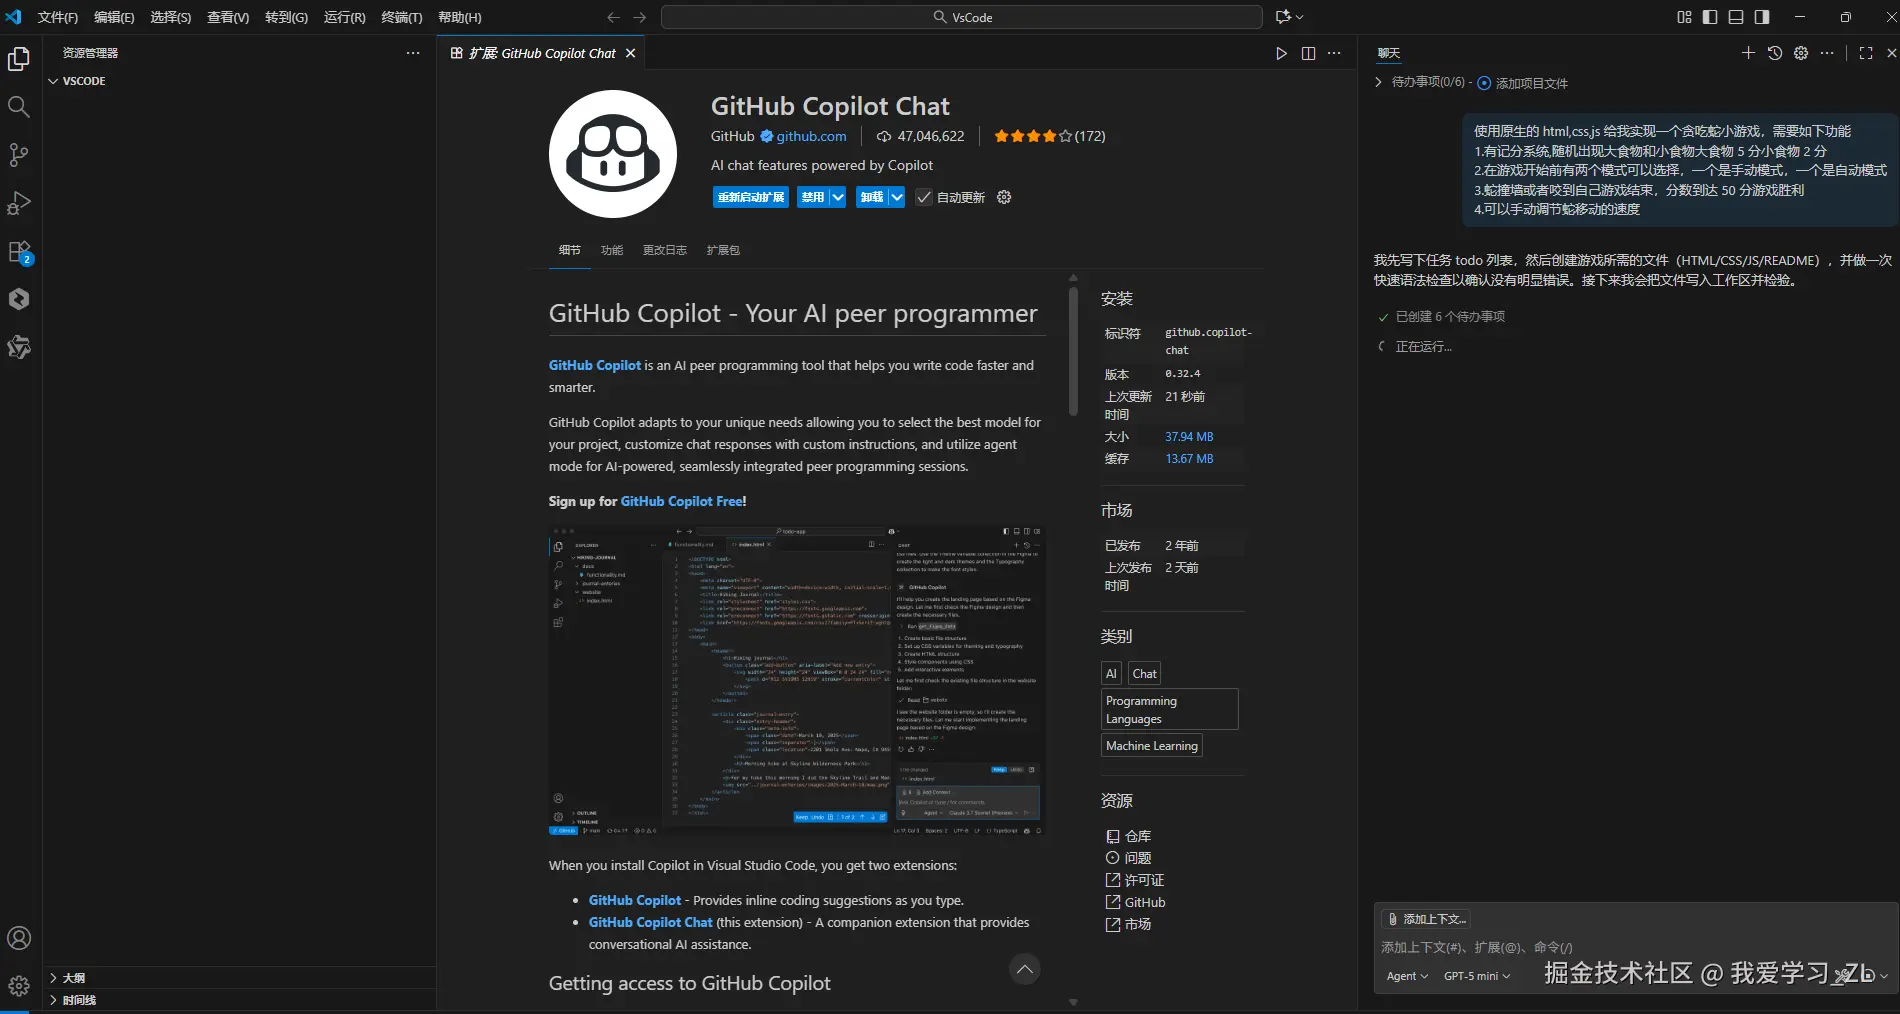Open the View (查看) menu
The width and height of the screenshot is (1900, 1014).
coord(228,17)
